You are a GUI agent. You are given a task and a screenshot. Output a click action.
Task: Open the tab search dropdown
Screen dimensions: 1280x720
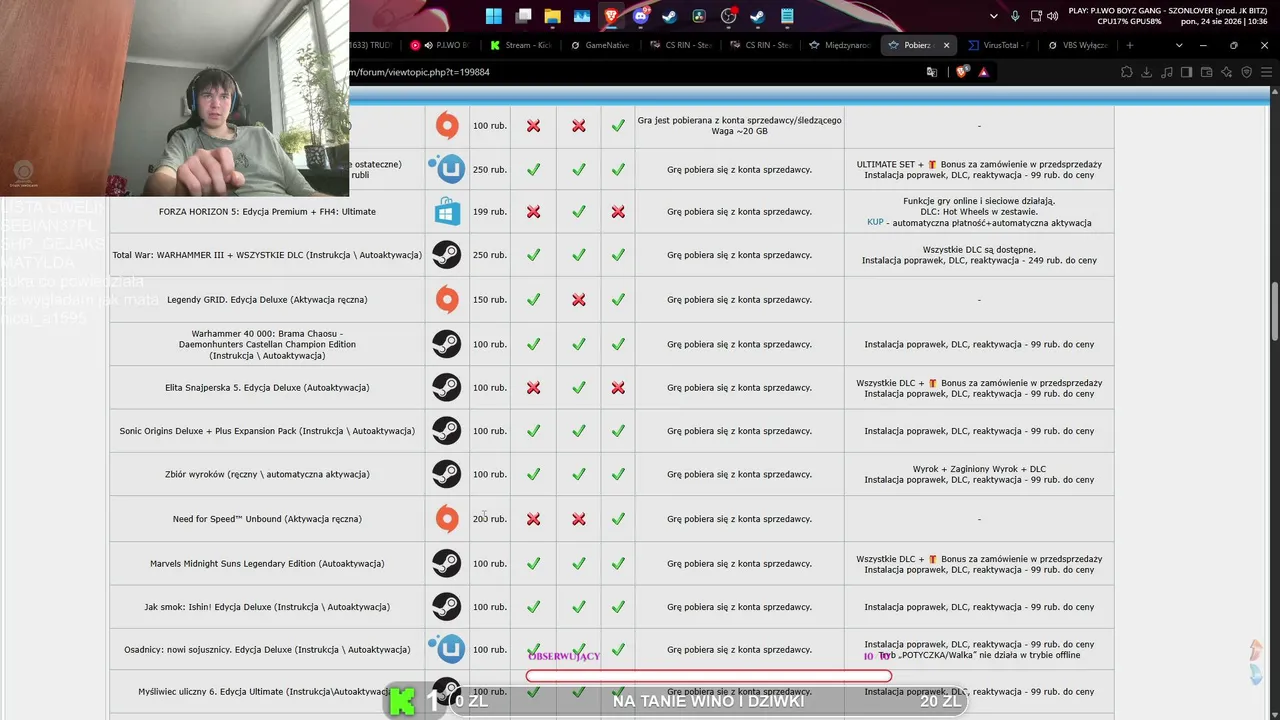(1179, 45)
